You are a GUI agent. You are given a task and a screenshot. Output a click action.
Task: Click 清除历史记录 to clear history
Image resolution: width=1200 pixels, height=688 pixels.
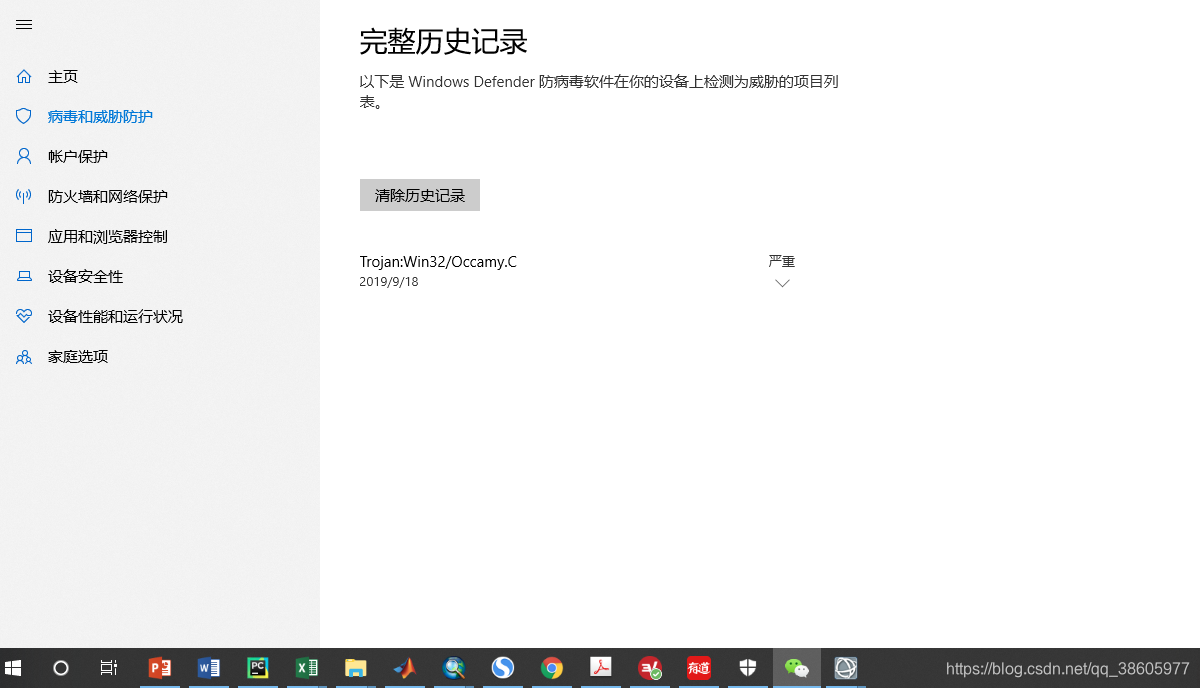tap(419, 194)
